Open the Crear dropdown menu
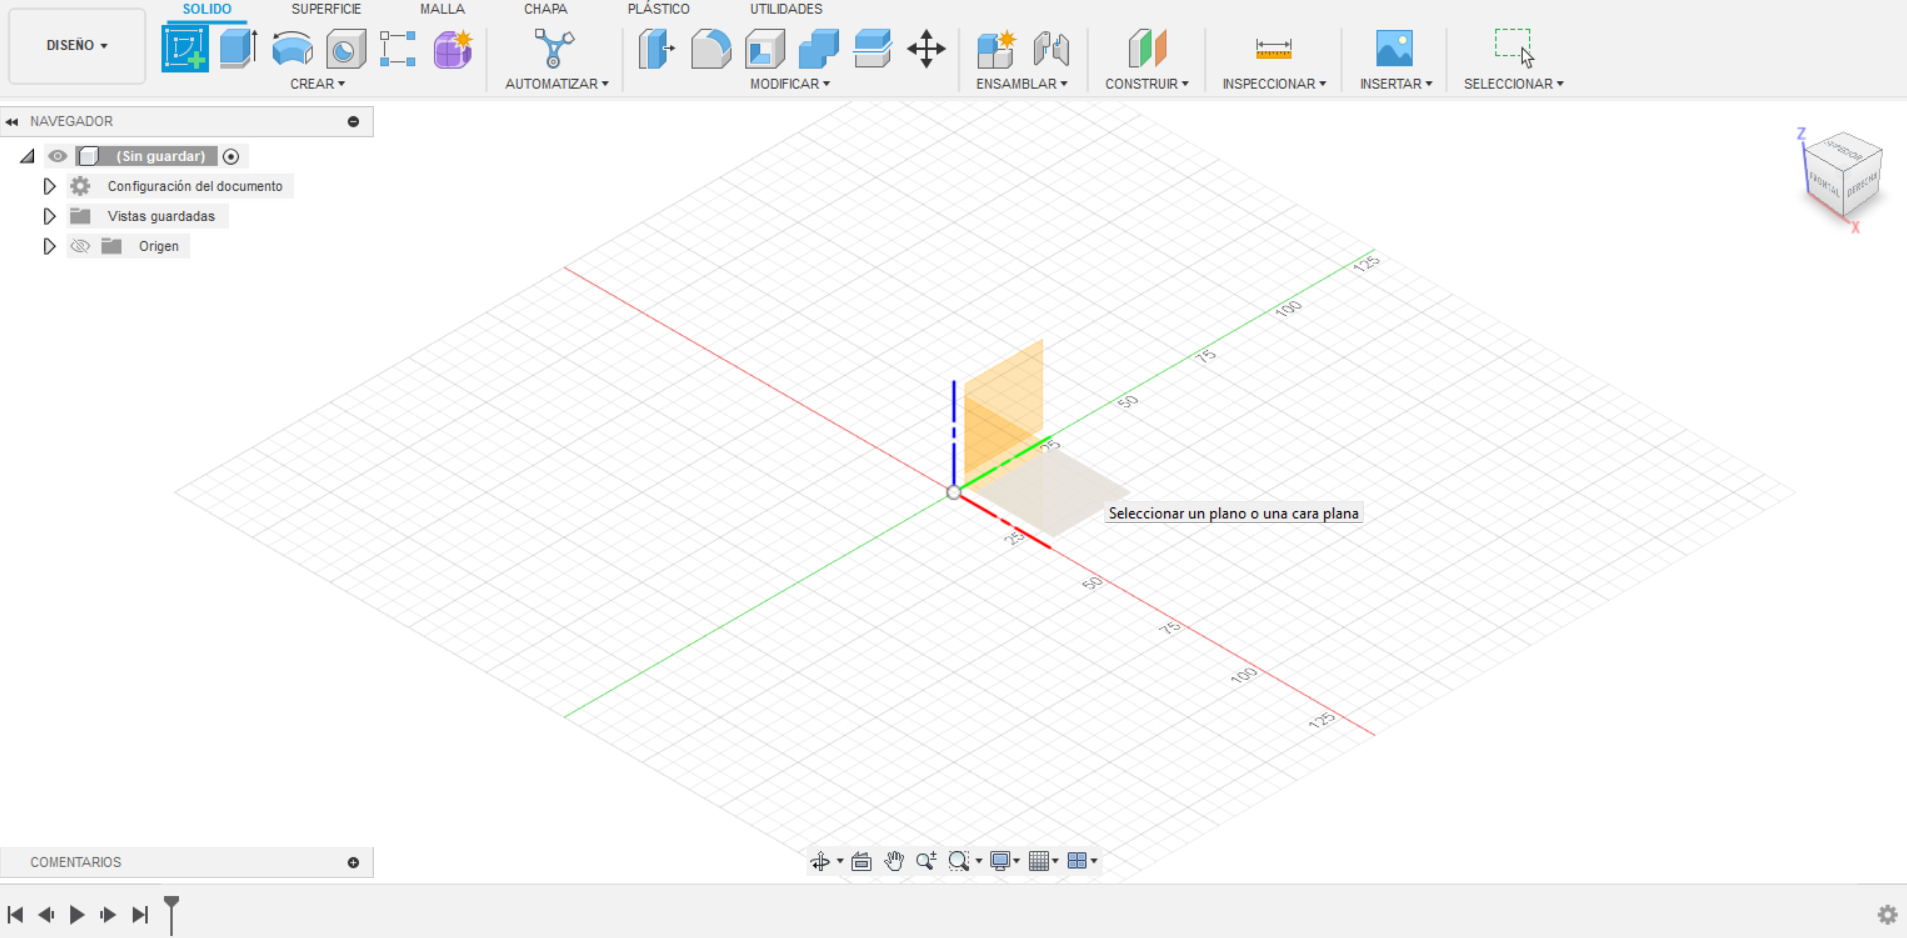Screen dimensions: 1907x938 click(317, 84)
